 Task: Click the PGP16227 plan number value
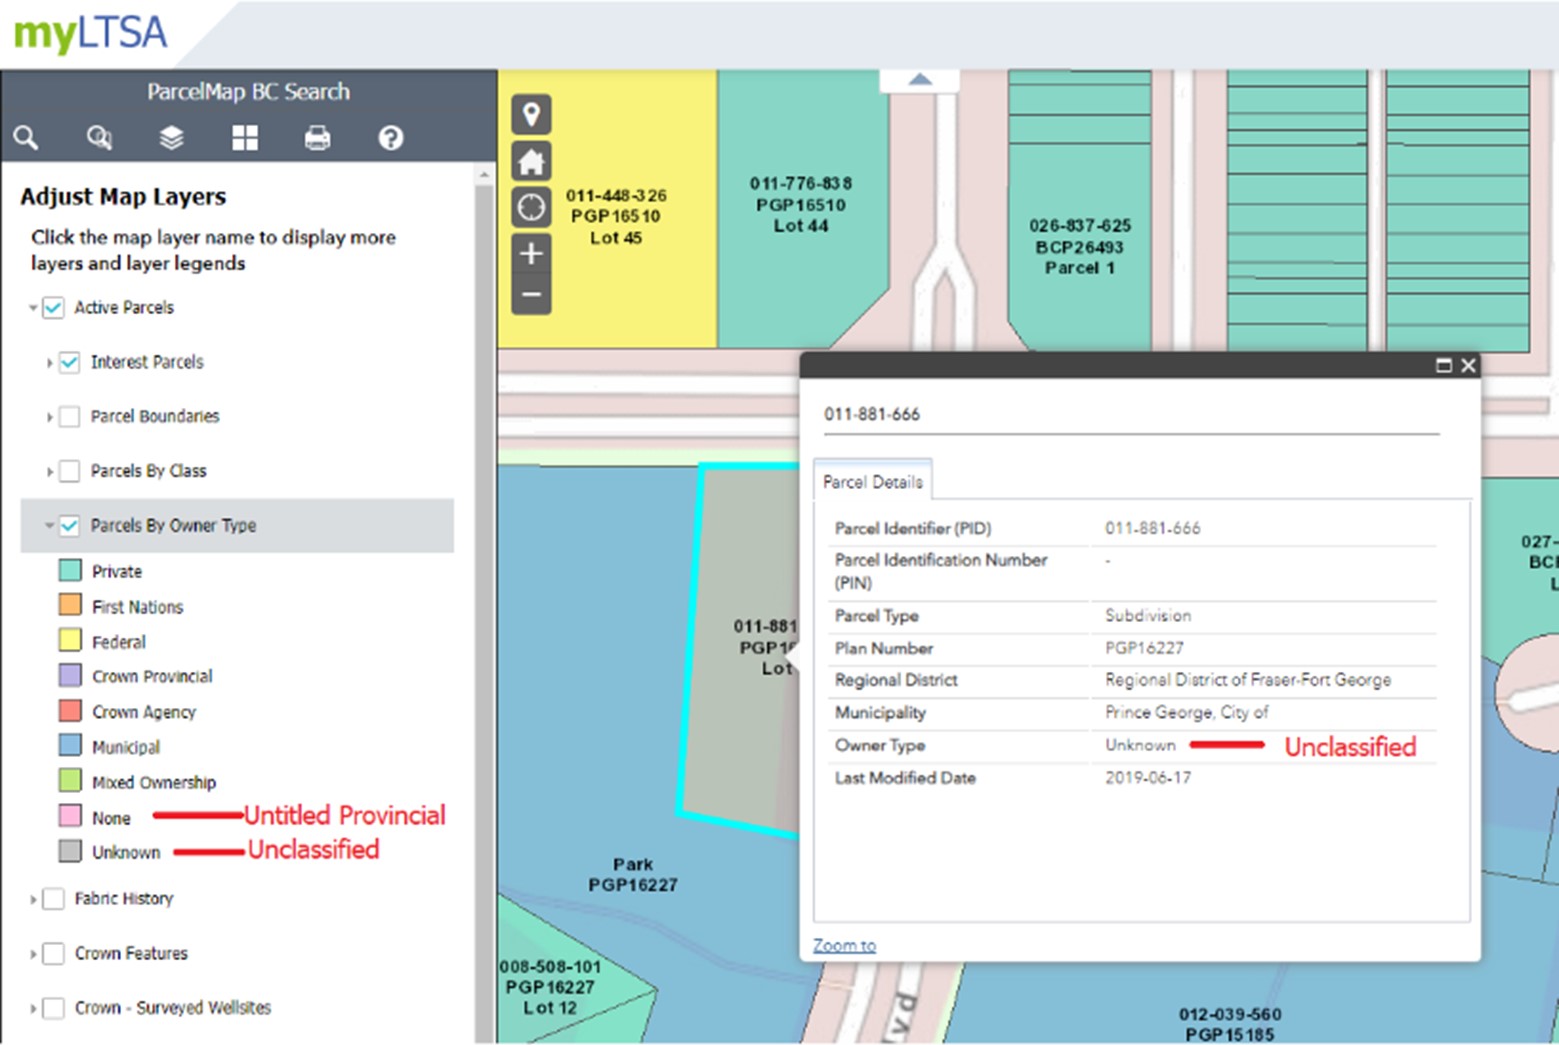pos(1144,648)
